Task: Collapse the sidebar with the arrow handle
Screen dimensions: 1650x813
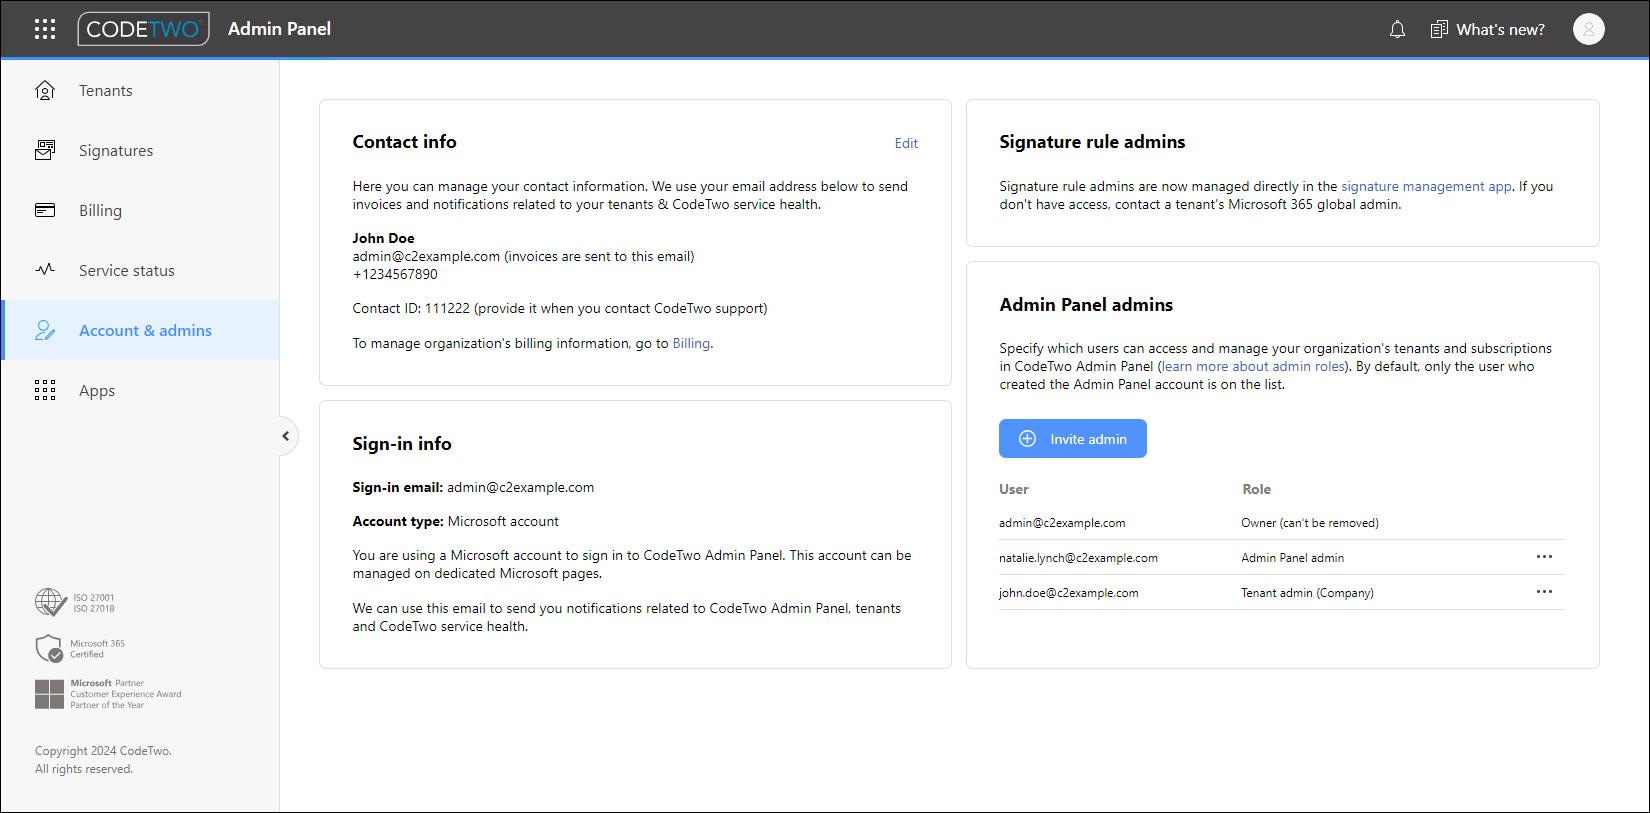Action: (285, 436)
